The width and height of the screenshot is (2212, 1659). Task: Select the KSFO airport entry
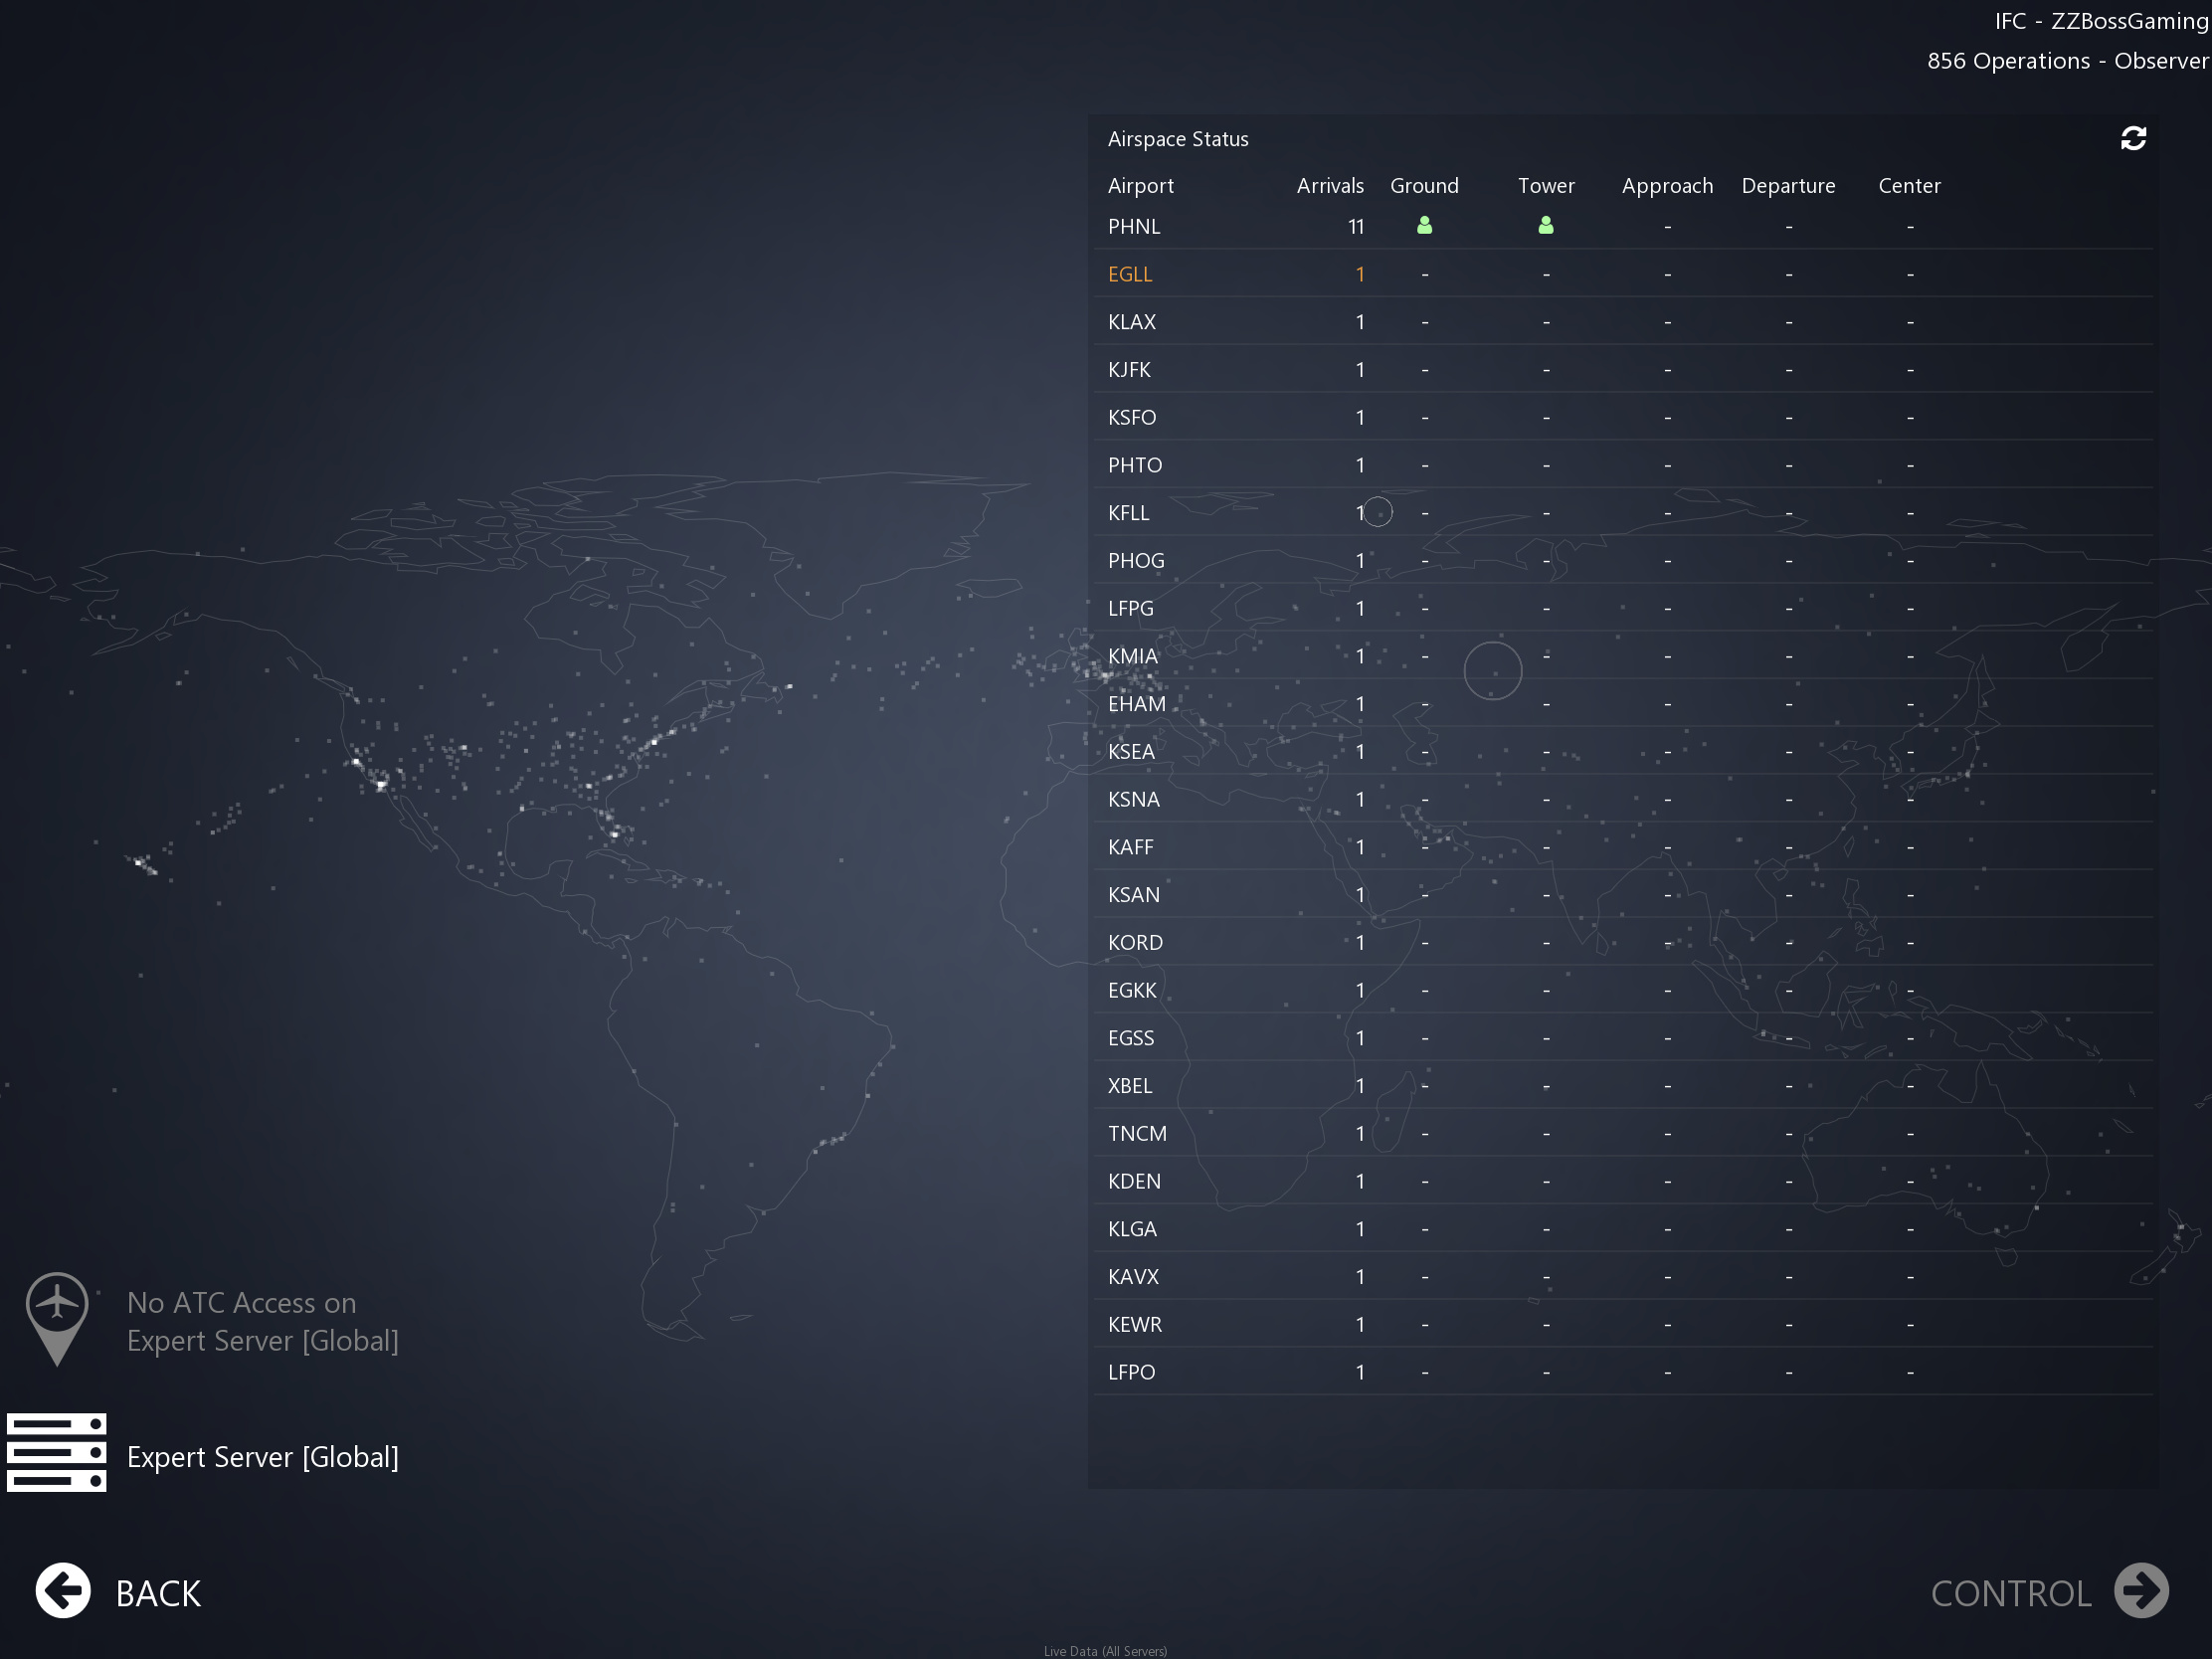[x=1131, y=418]
